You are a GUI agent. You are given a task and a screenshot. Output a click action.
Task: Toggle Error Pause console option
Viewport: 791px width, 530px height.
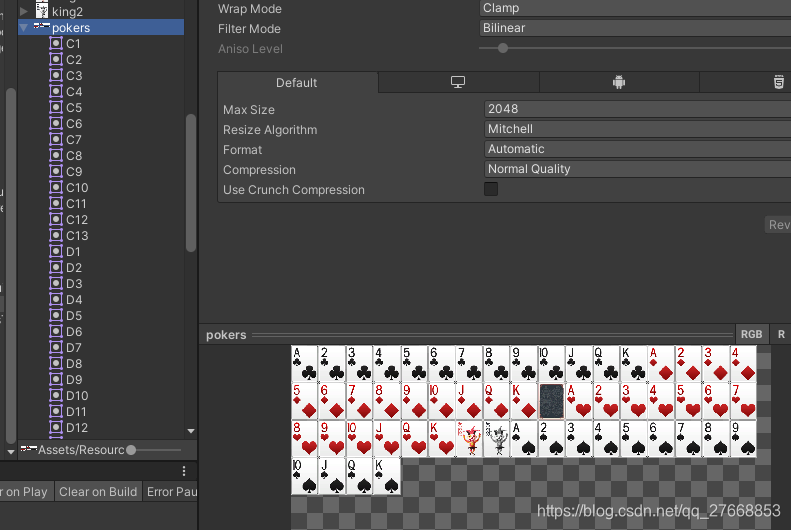pos(171,492)
